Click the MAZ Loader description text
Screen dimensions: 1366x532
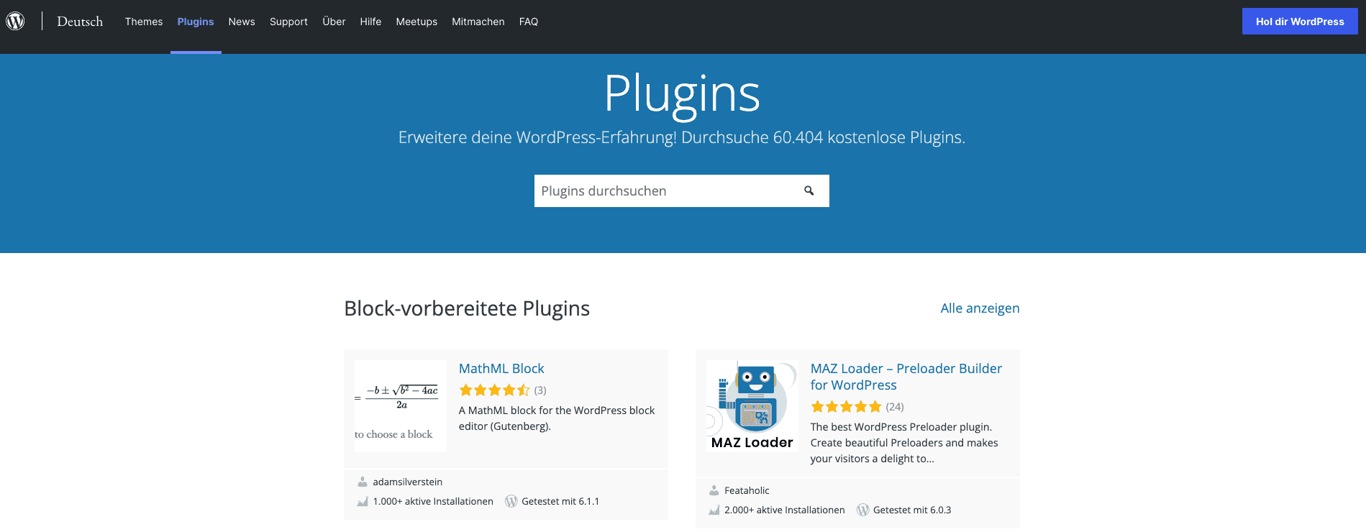point(905,442)
